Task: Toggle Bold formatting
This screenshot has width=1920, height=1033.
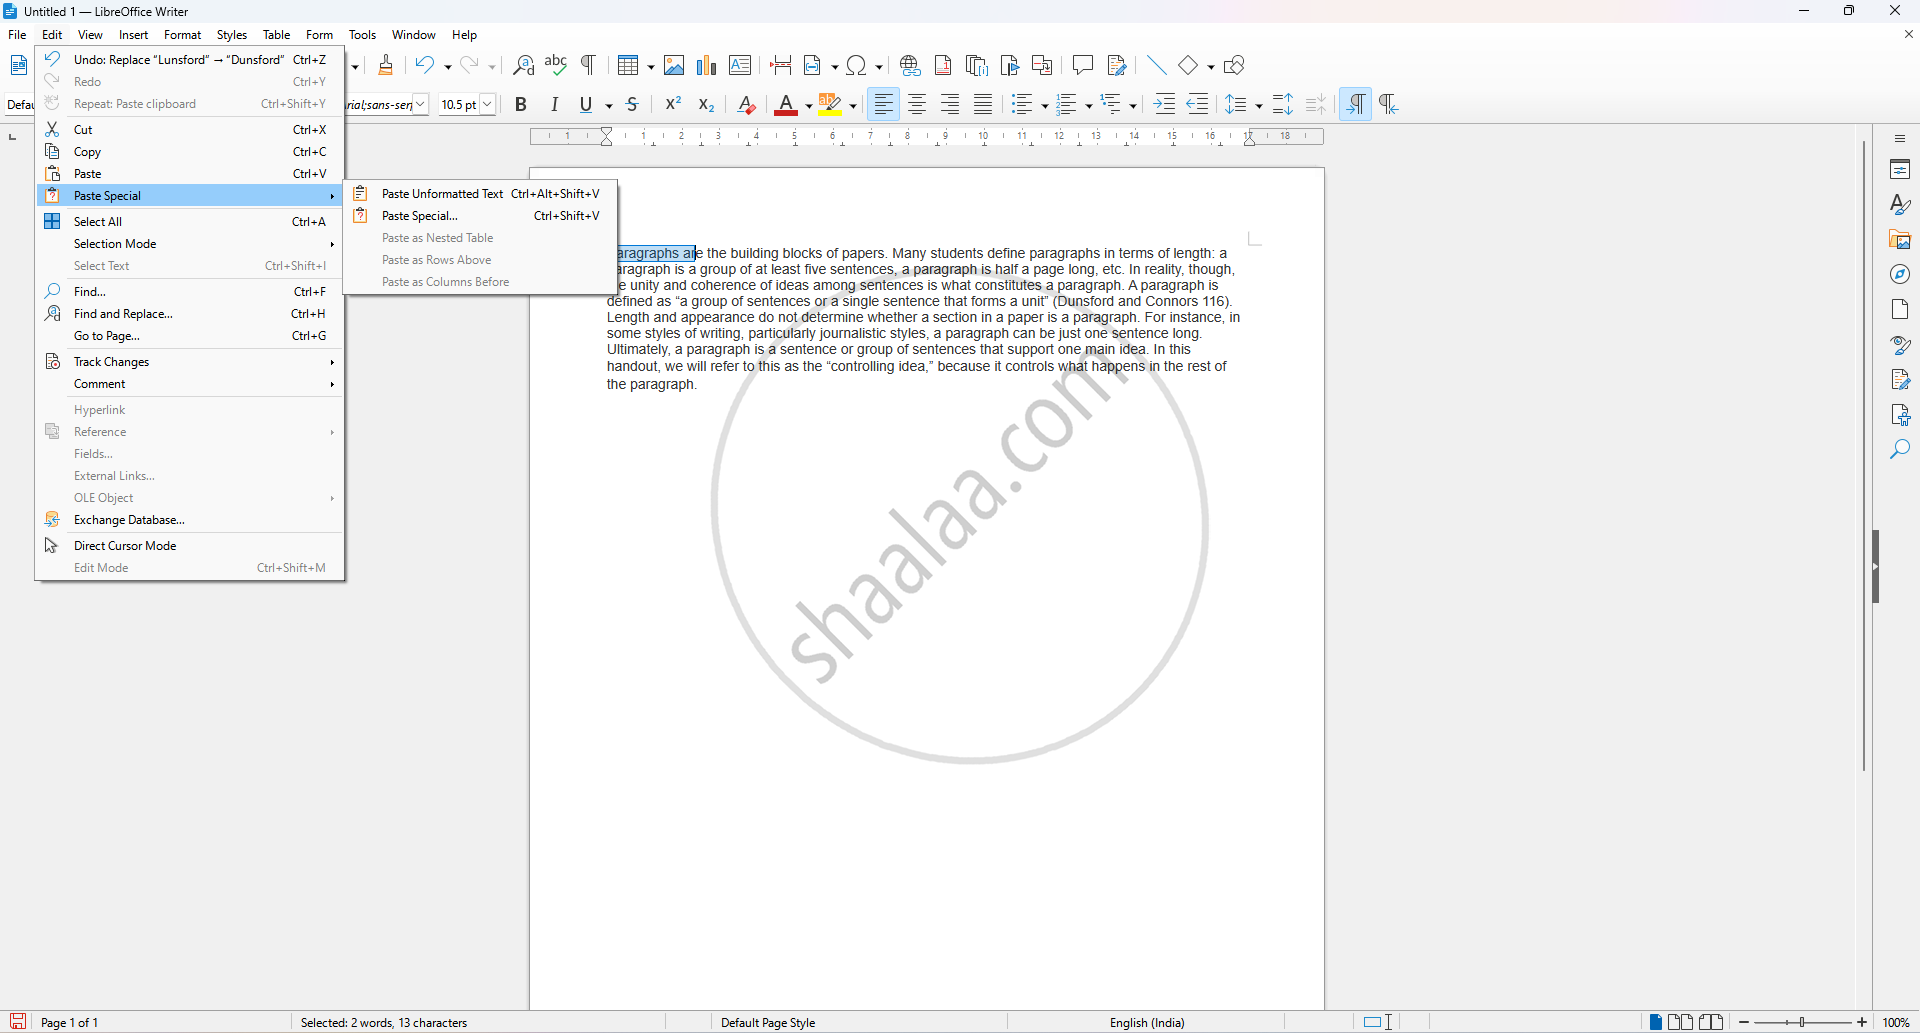Action: [521, 105]
